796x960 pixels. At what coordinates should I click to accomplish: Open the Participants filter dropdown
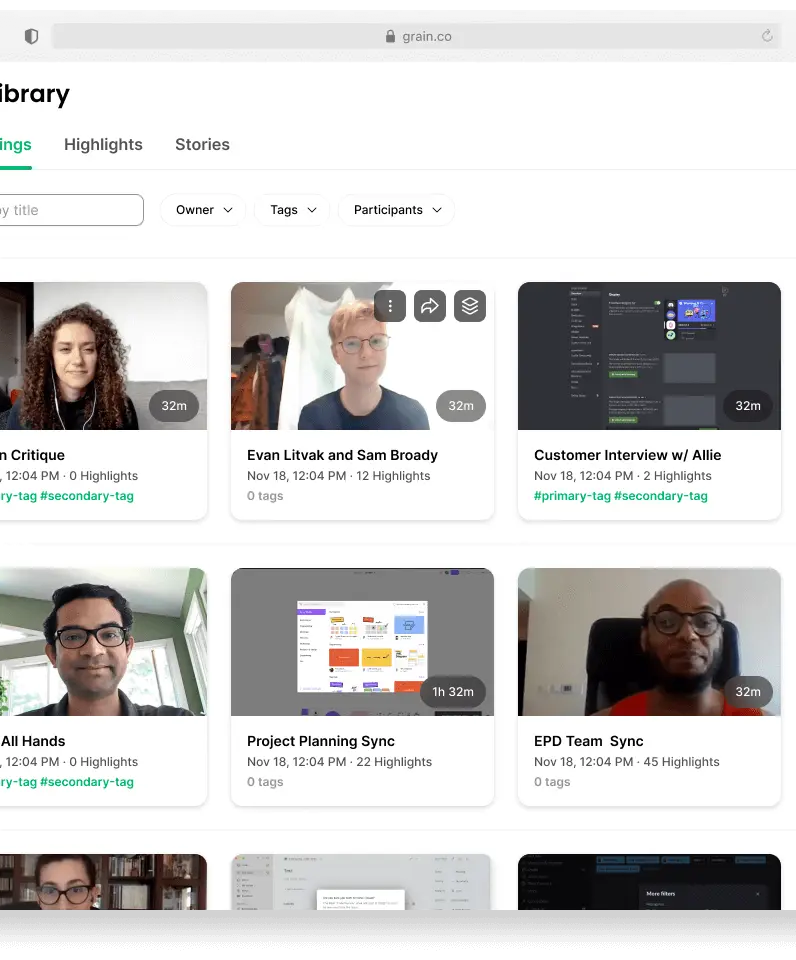click(397, 210)
